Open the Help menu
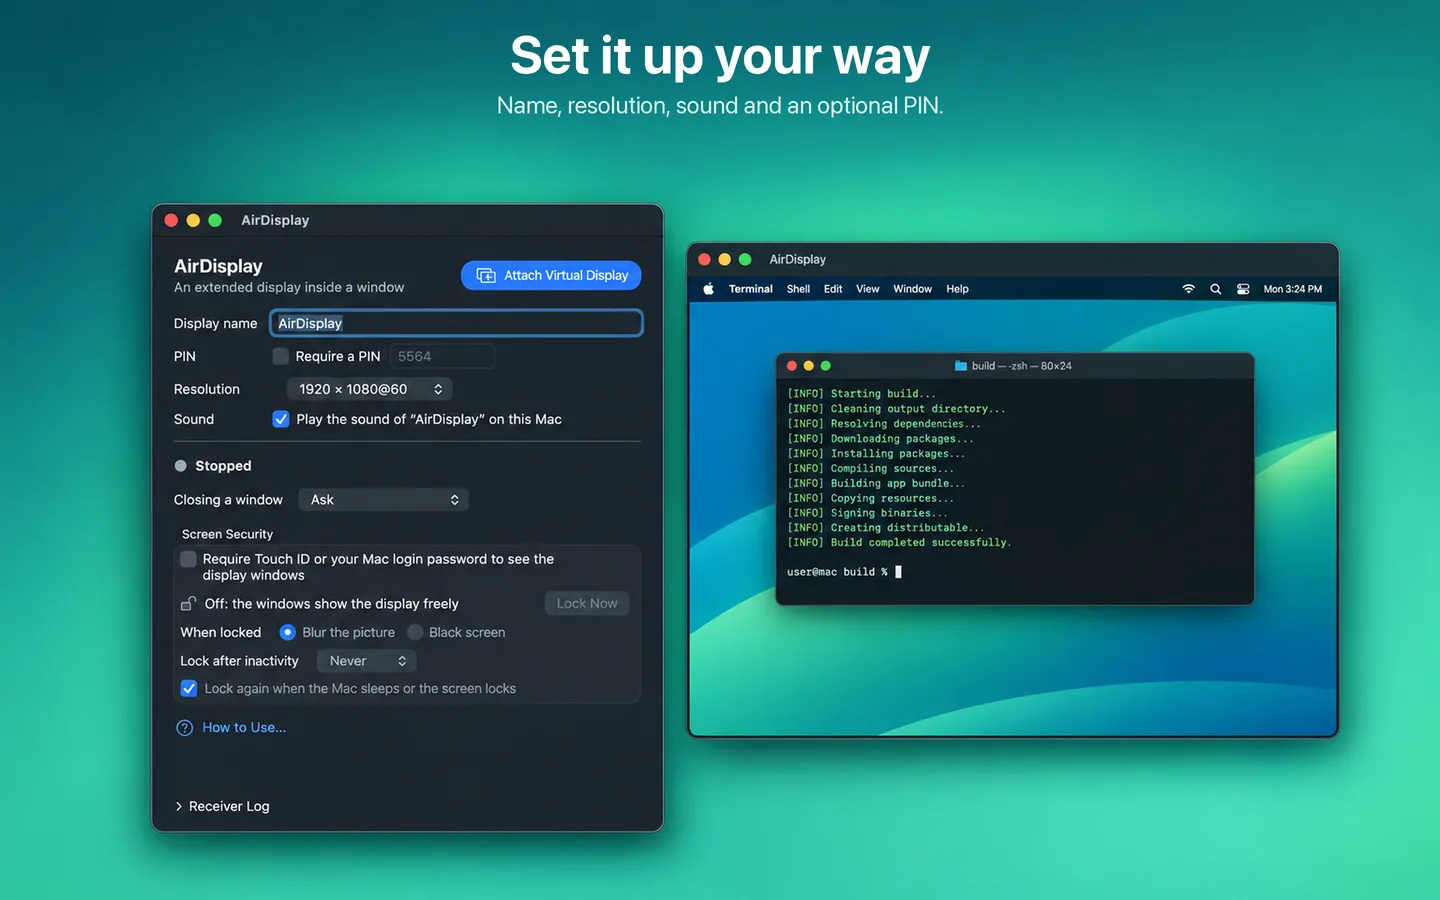1440x900 pixels. click(x=958, y=289)
